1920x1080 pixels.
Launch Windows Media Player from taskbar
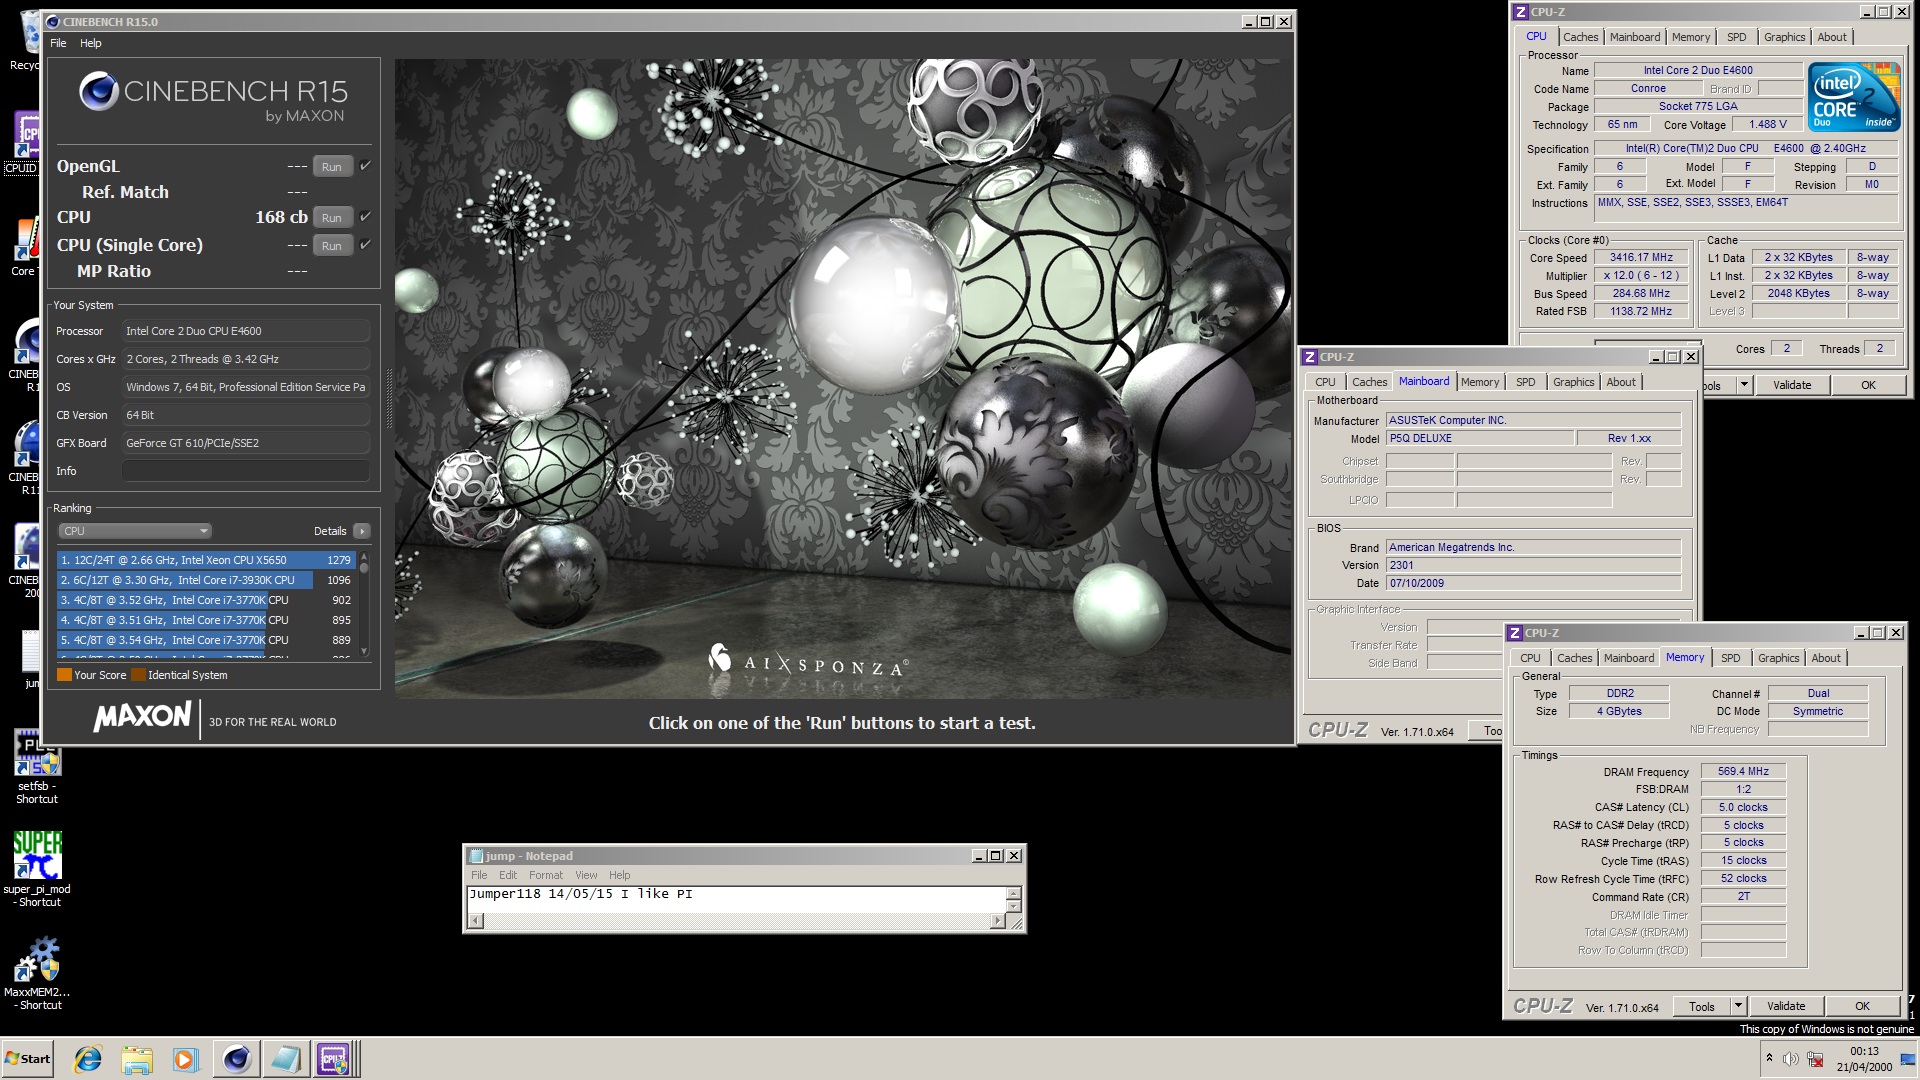click(x=186, y=1059)
